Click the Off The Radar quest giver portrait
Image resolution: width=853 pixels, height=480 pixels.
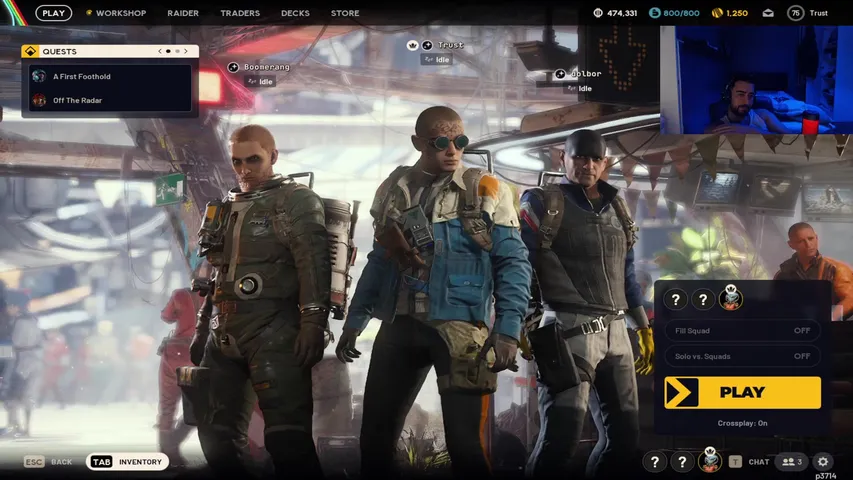(x=39, y=100)
